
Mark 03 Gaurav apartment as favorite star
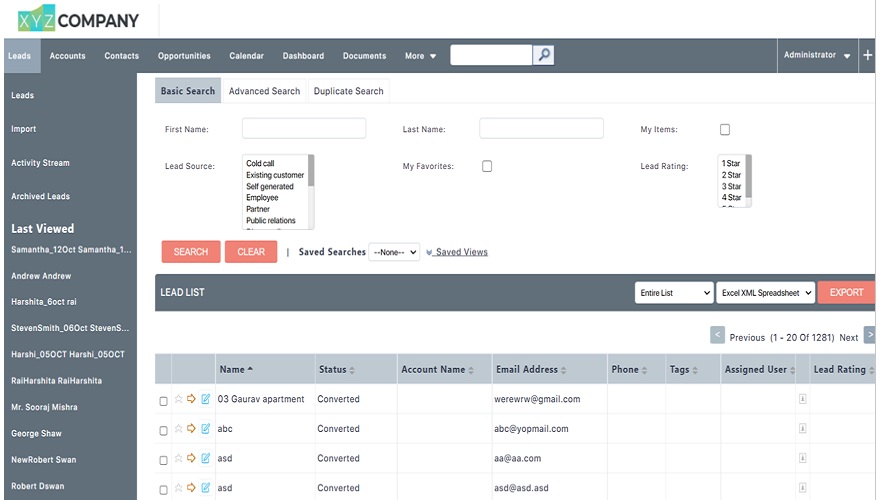[x=178, y=399]
